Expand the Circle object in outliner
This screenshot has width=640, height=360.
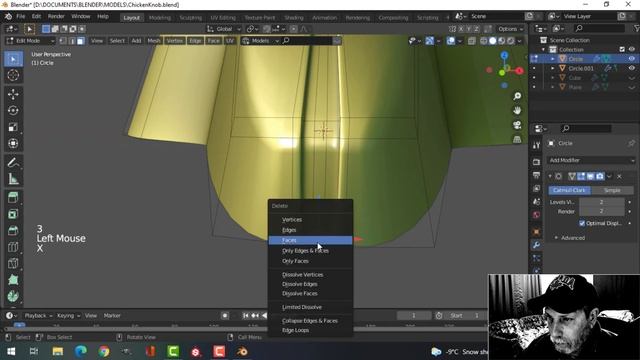(x=553, y=59)
